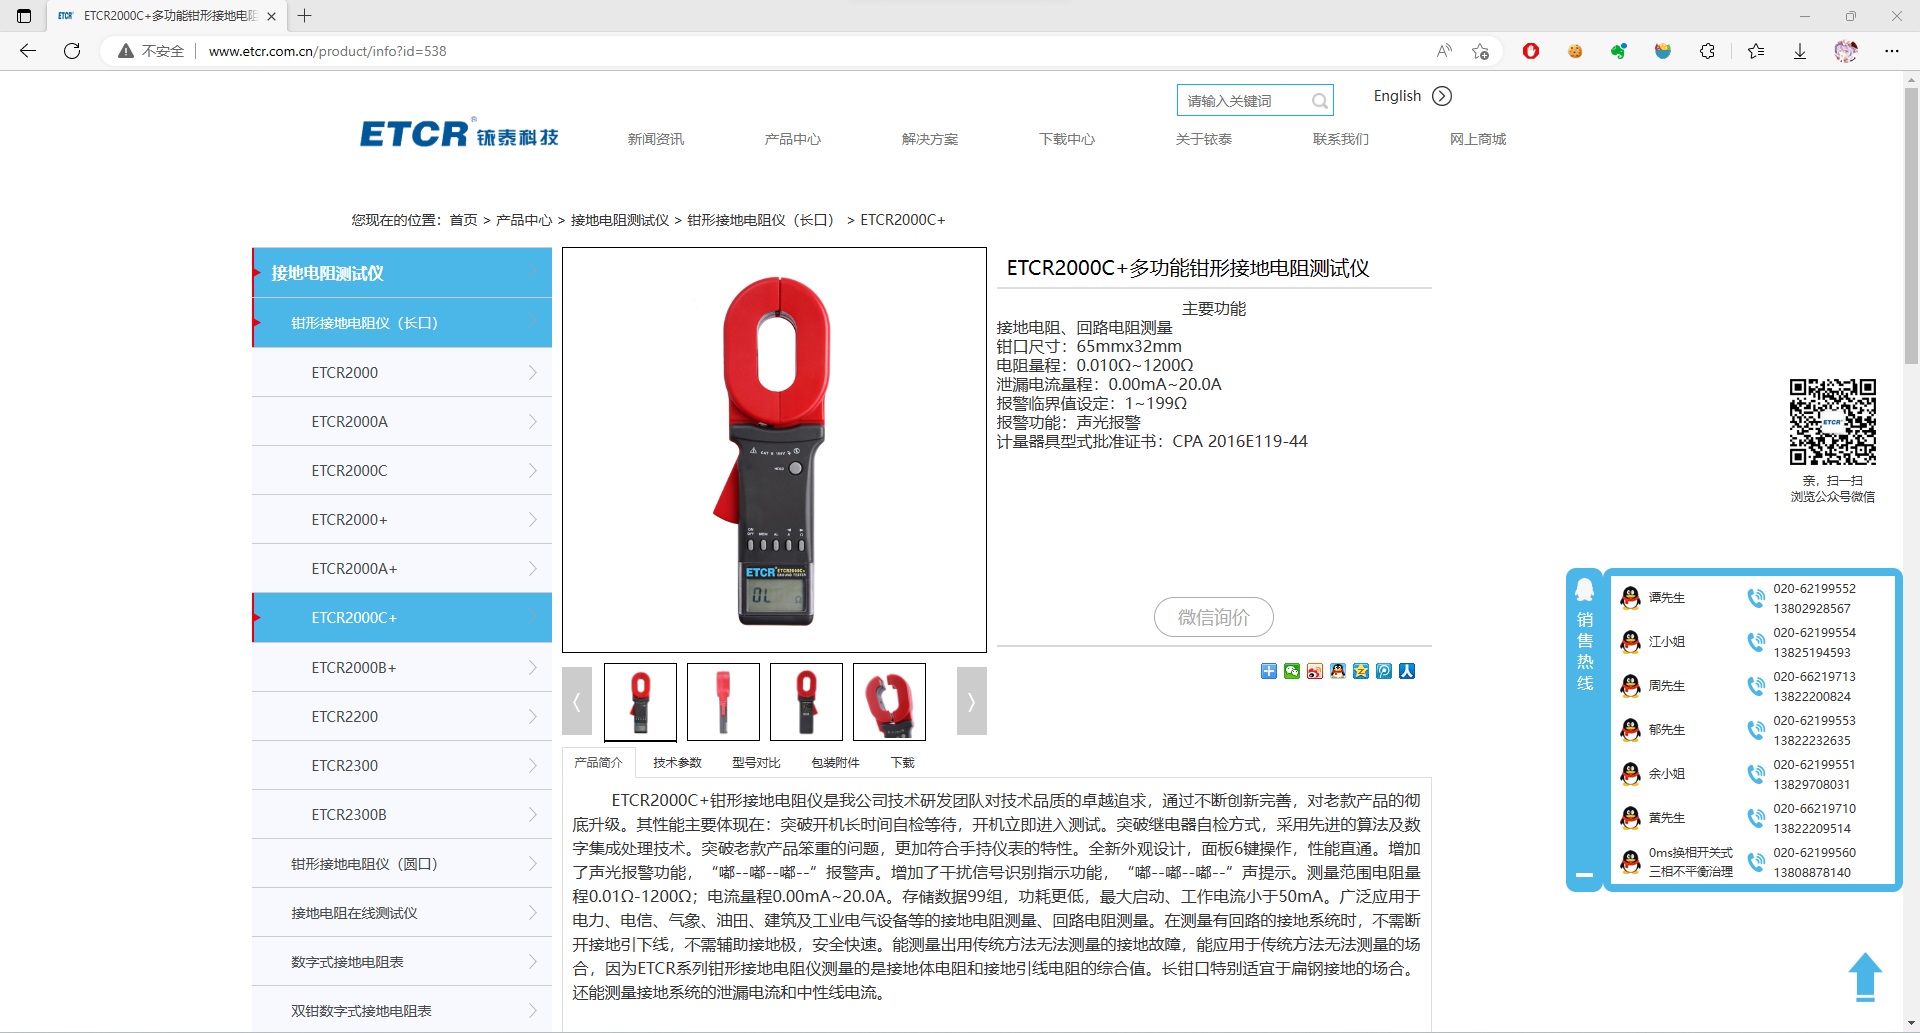Open 联系我们 navigation menu

[x=1341, y=139]
